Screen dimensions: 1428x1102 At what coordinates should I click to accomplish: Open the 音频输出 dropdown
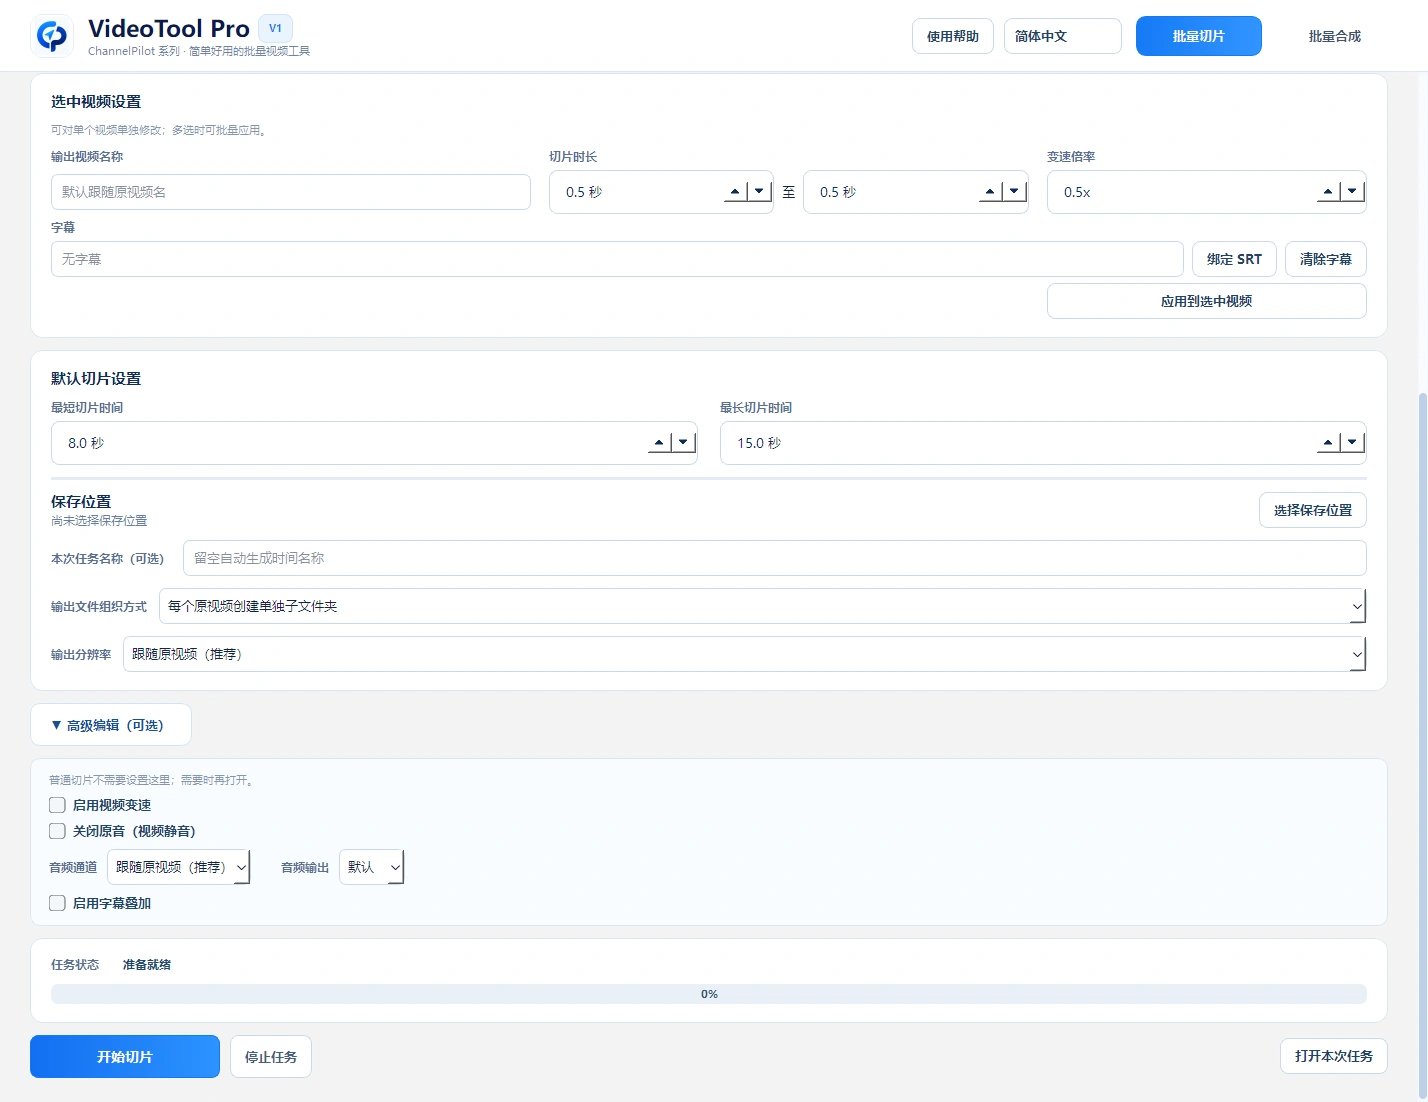point(371,867)
